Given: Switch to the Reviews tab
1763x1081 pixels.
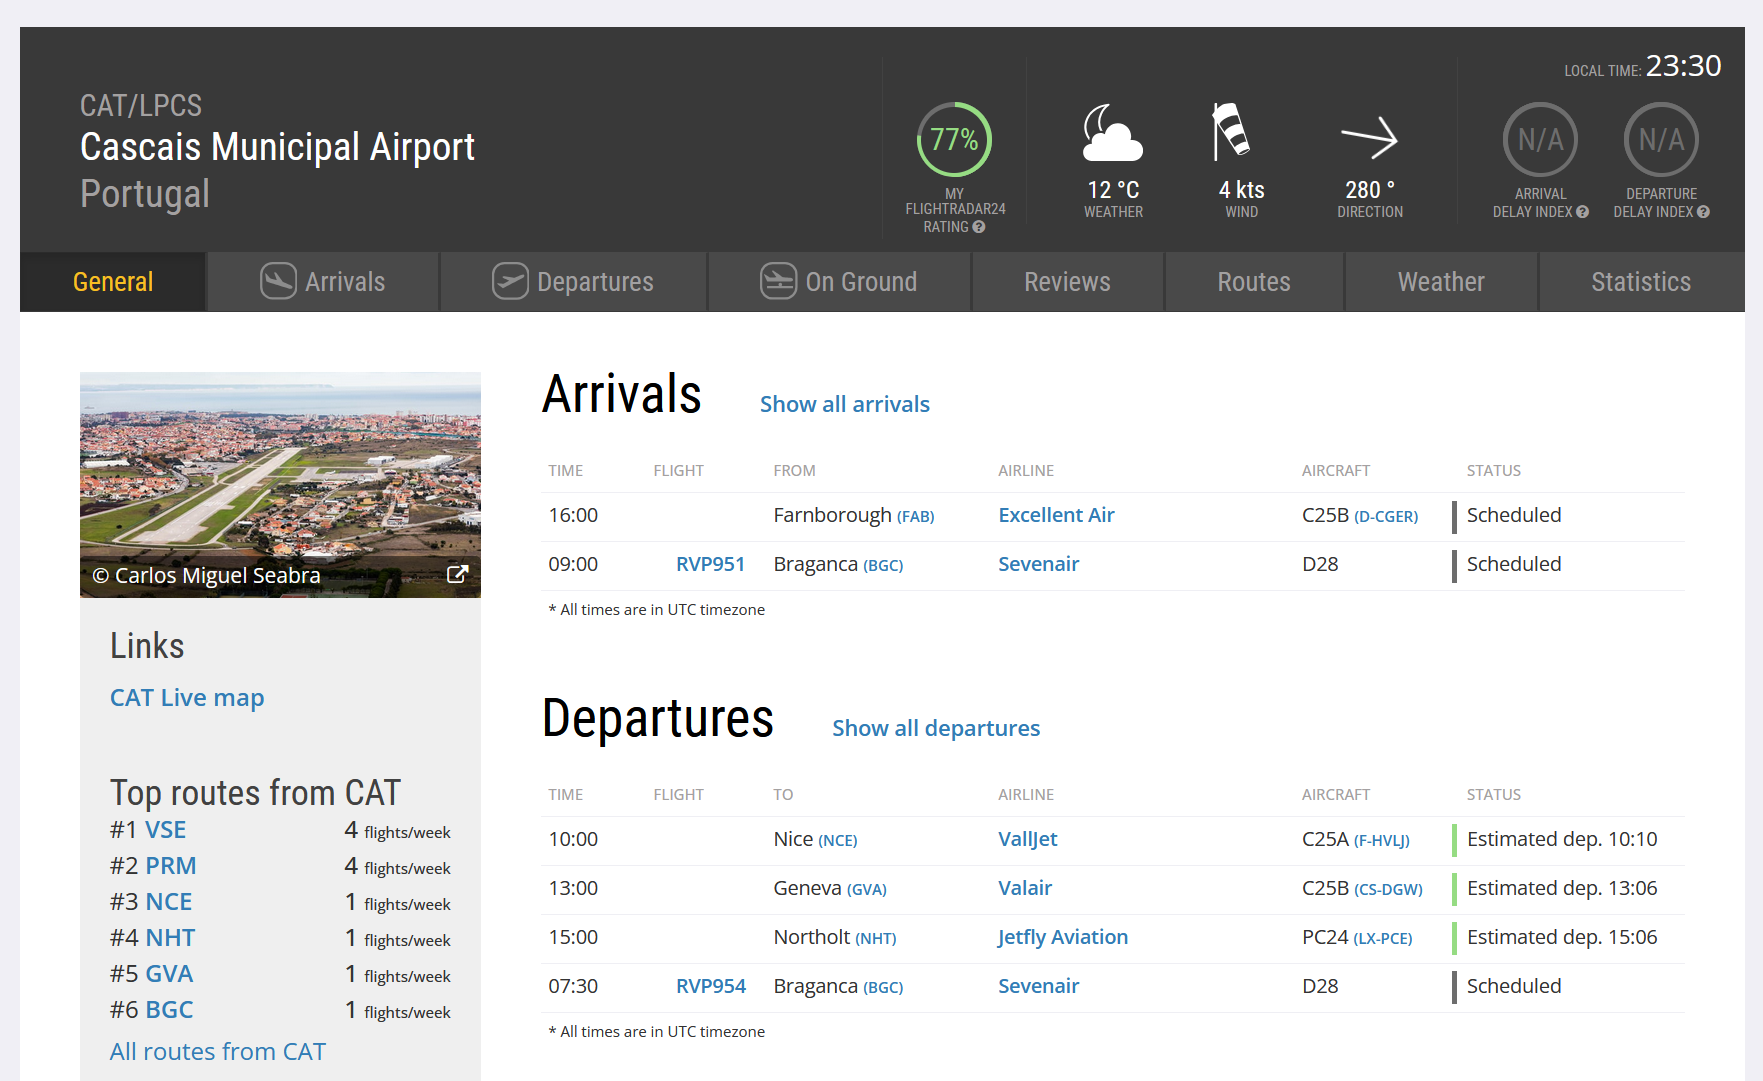Looking at the screenshot, I should [1067, 282].
